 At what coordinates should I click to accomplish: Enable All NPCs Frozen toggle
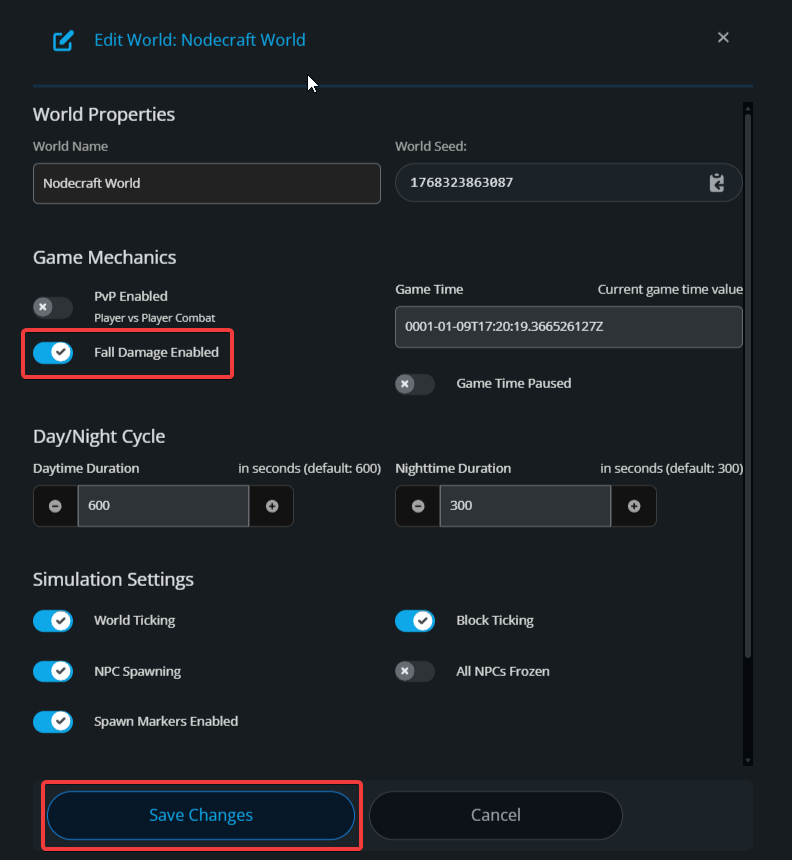coord(415,671)
